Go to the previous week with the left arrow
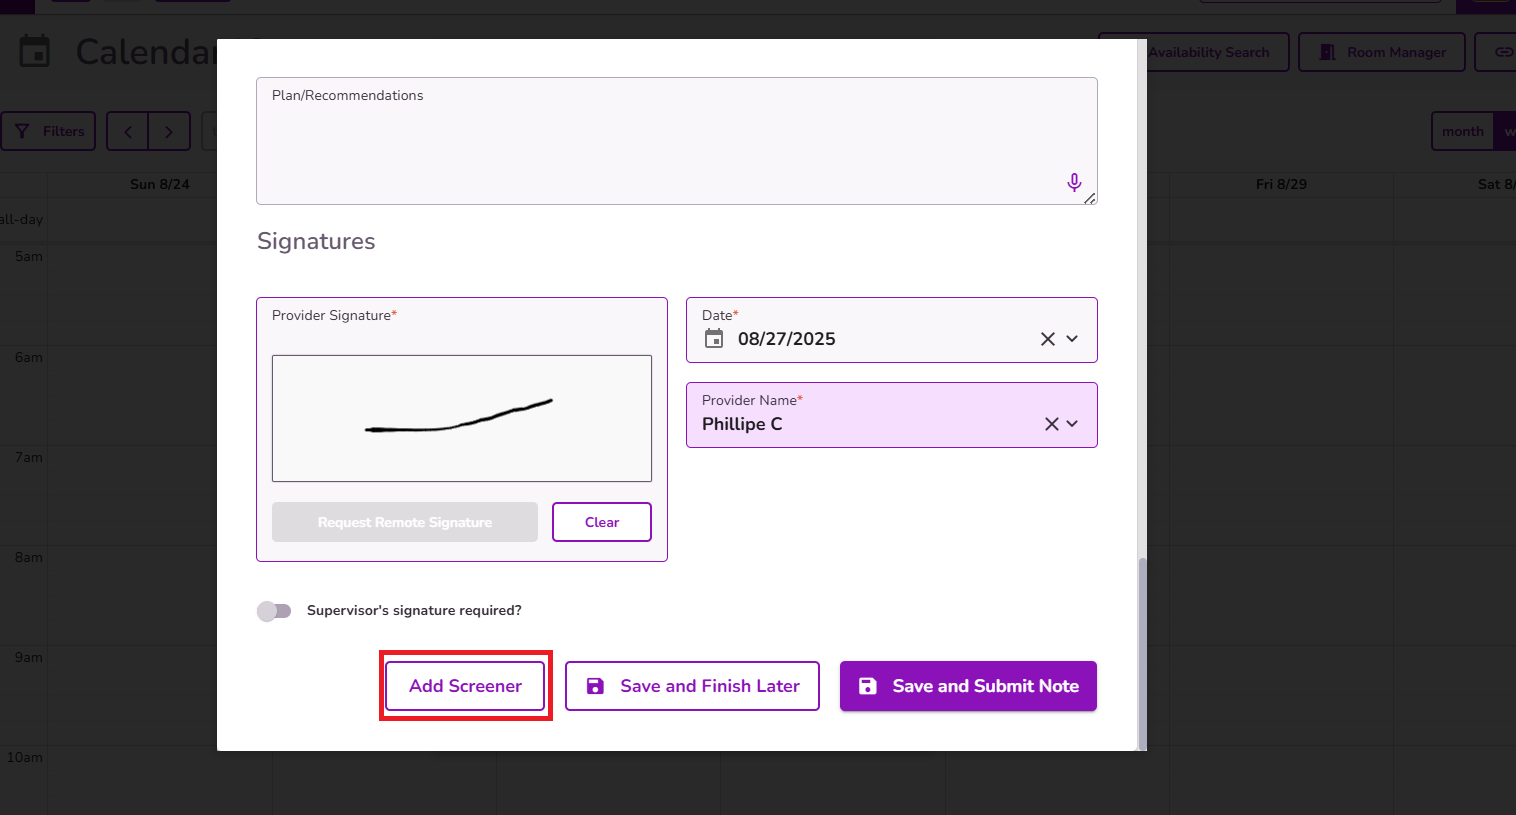The height and width of the screenshot is (815, 1516). tap(128, 131)
